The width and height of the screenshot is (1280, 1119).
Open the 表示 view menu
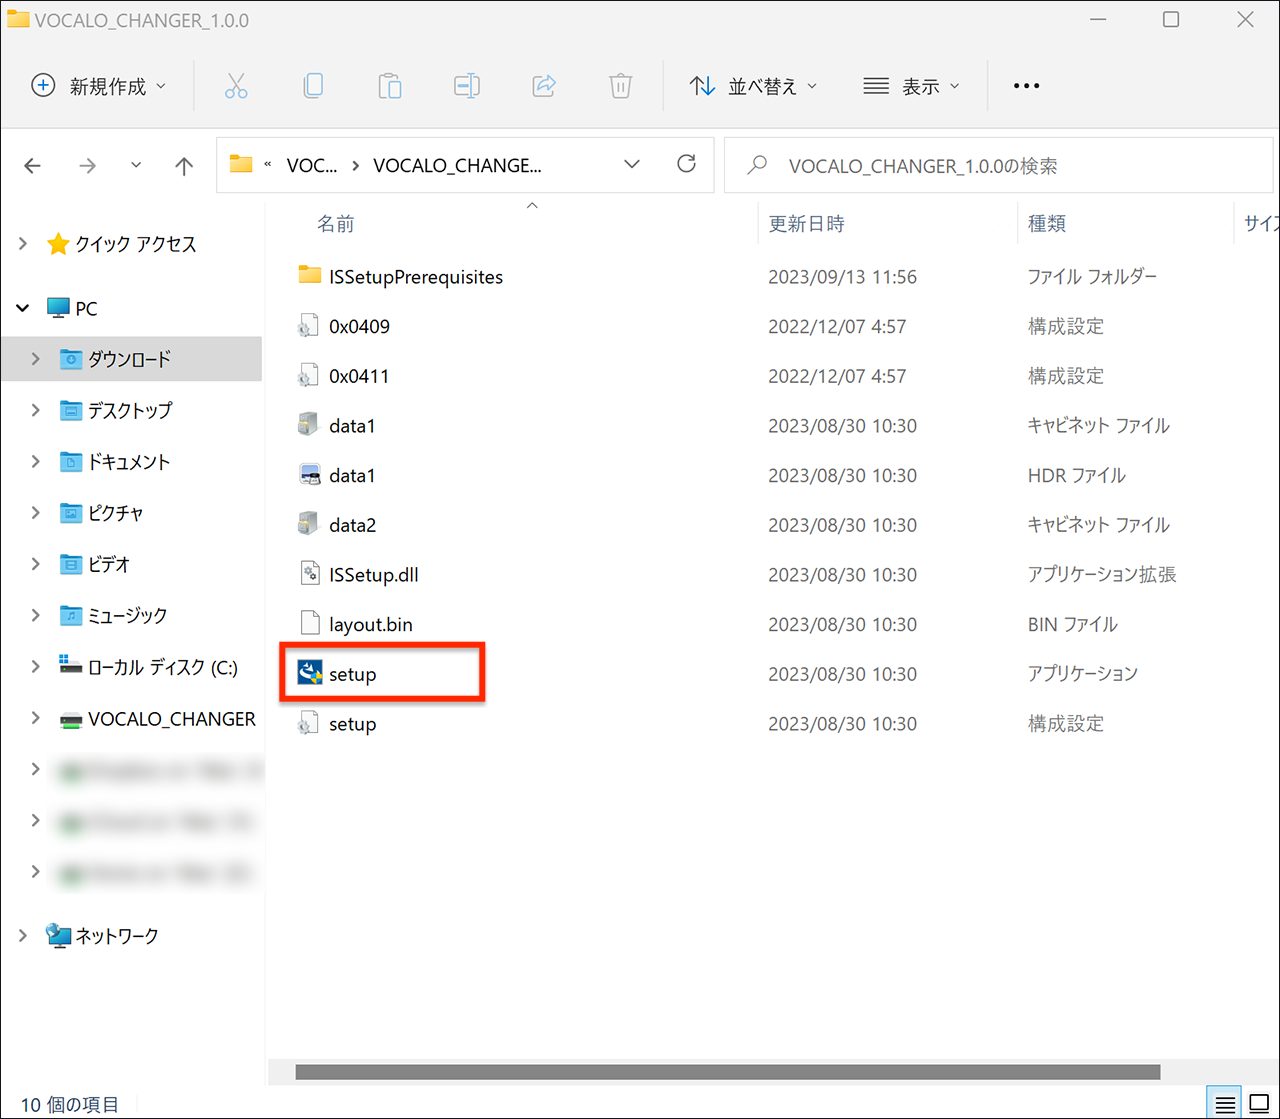click(911, 86)
